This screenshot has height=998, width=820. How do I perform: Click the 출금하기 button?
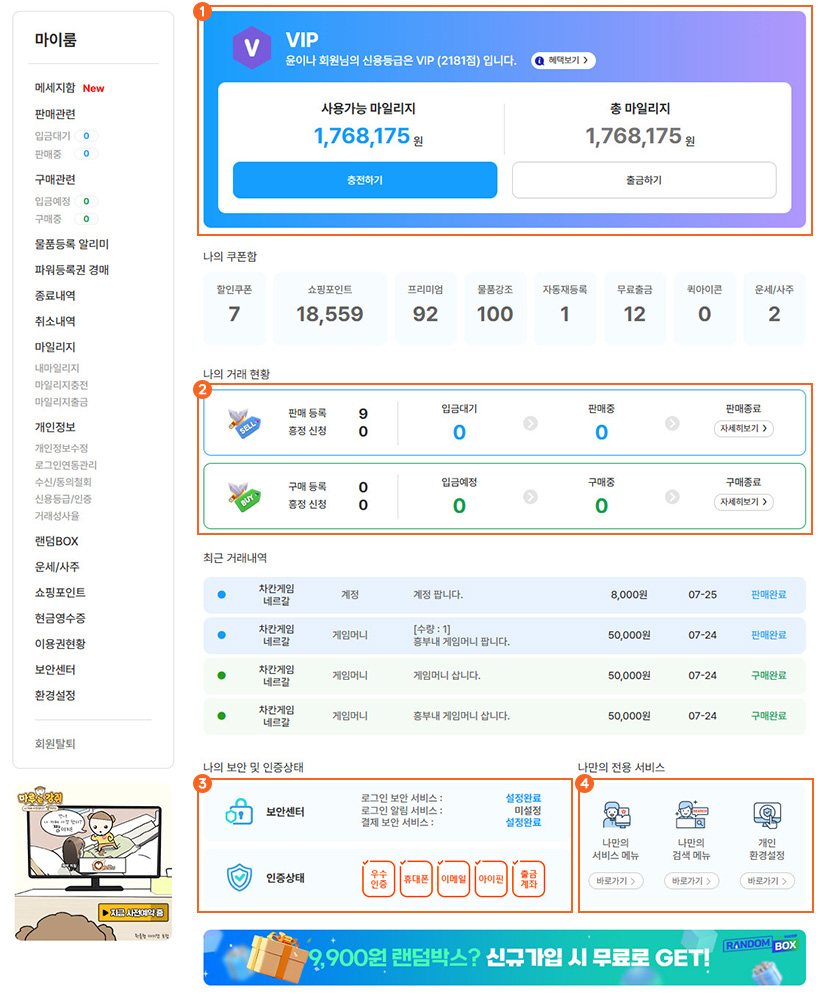point(644,180)
